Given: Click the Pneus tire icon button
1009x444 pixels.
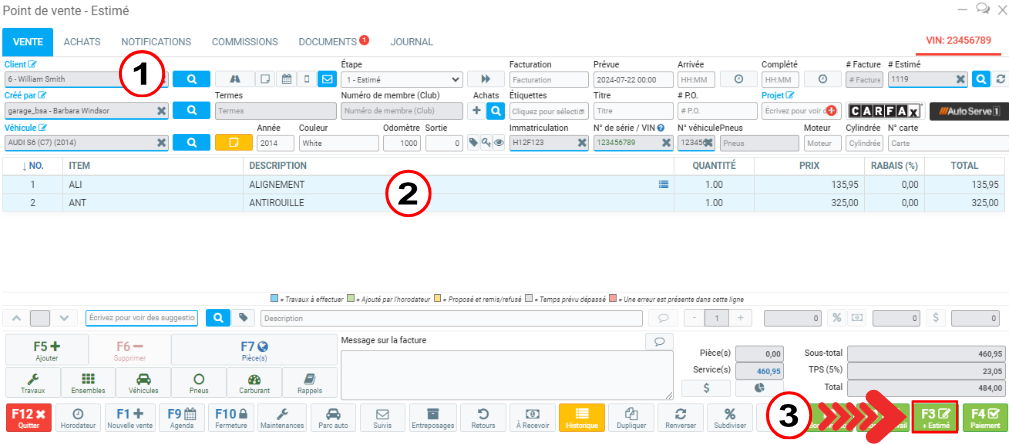Looking at the screenshot, I should point(199,384).
